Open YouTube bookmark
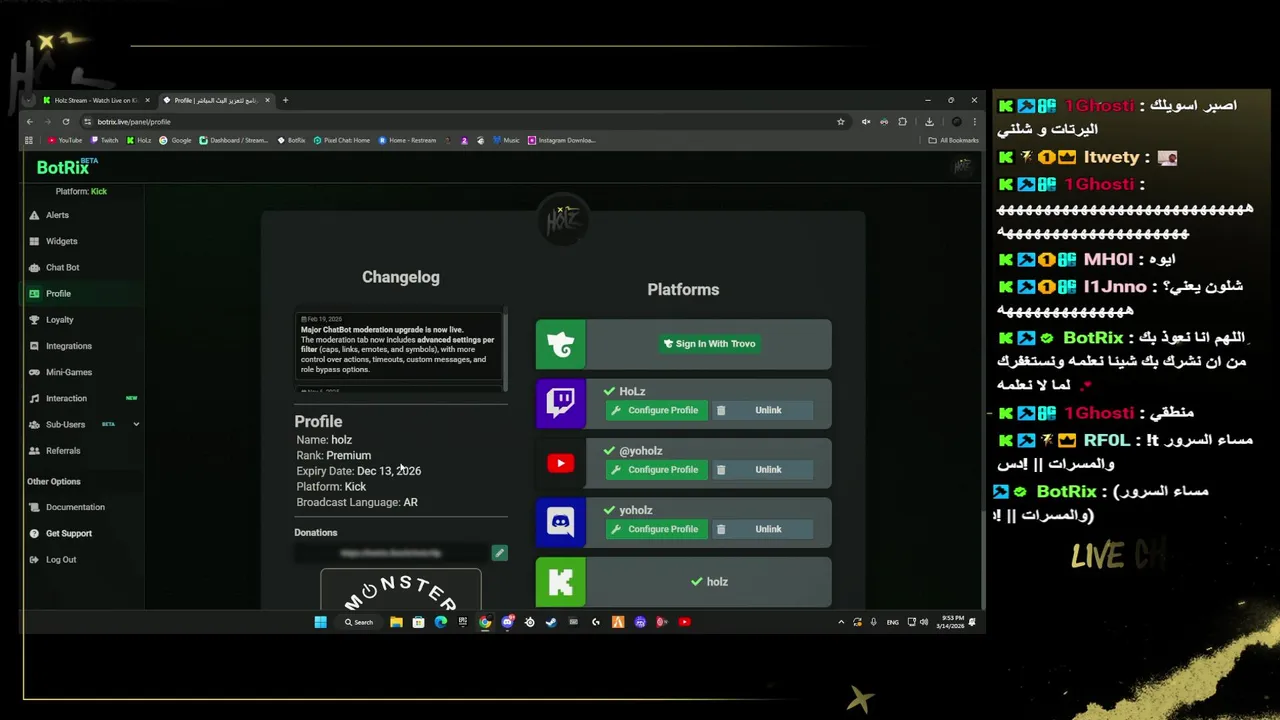The image size is (1280, 720). [65, 140]
